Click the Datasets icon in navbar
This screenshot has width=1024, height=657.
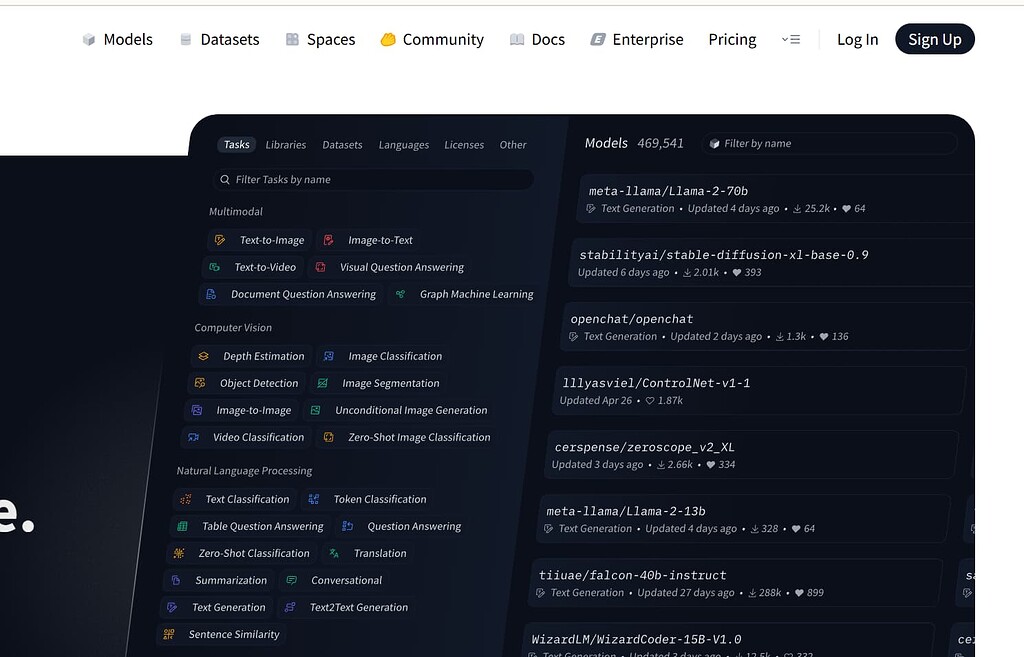(x=185, y=40)
